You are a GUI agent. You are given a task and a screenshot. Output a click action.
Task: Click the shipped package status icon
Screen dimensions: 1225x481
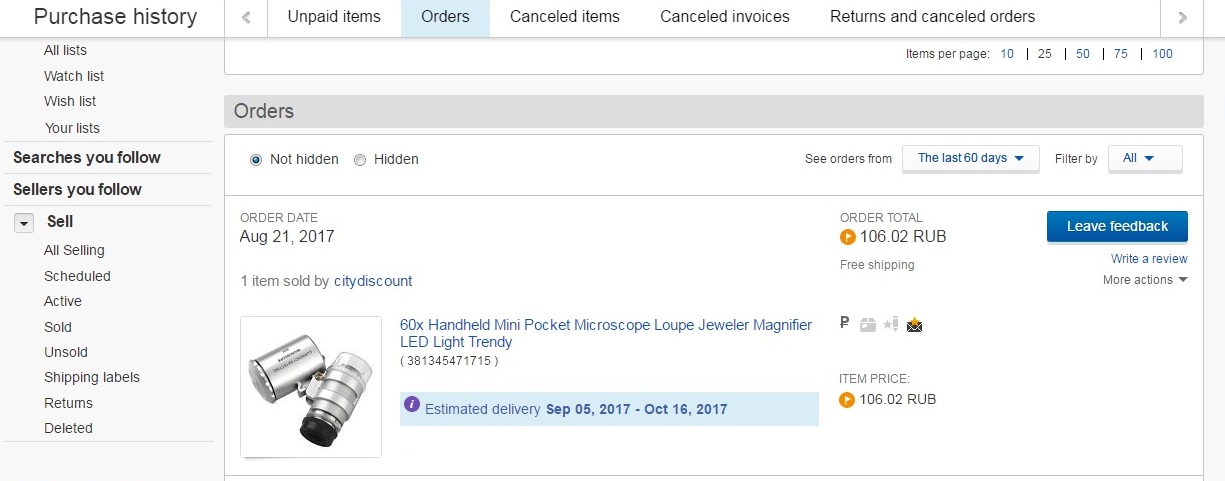tap(867, 324)
